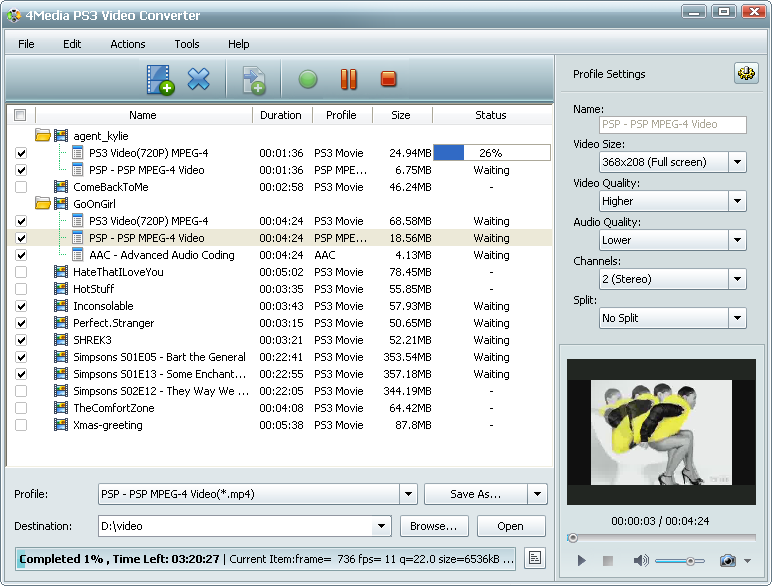Pause conversion with the orange pause icon
This screenshot has height=586, width=772.
(349, 79)
